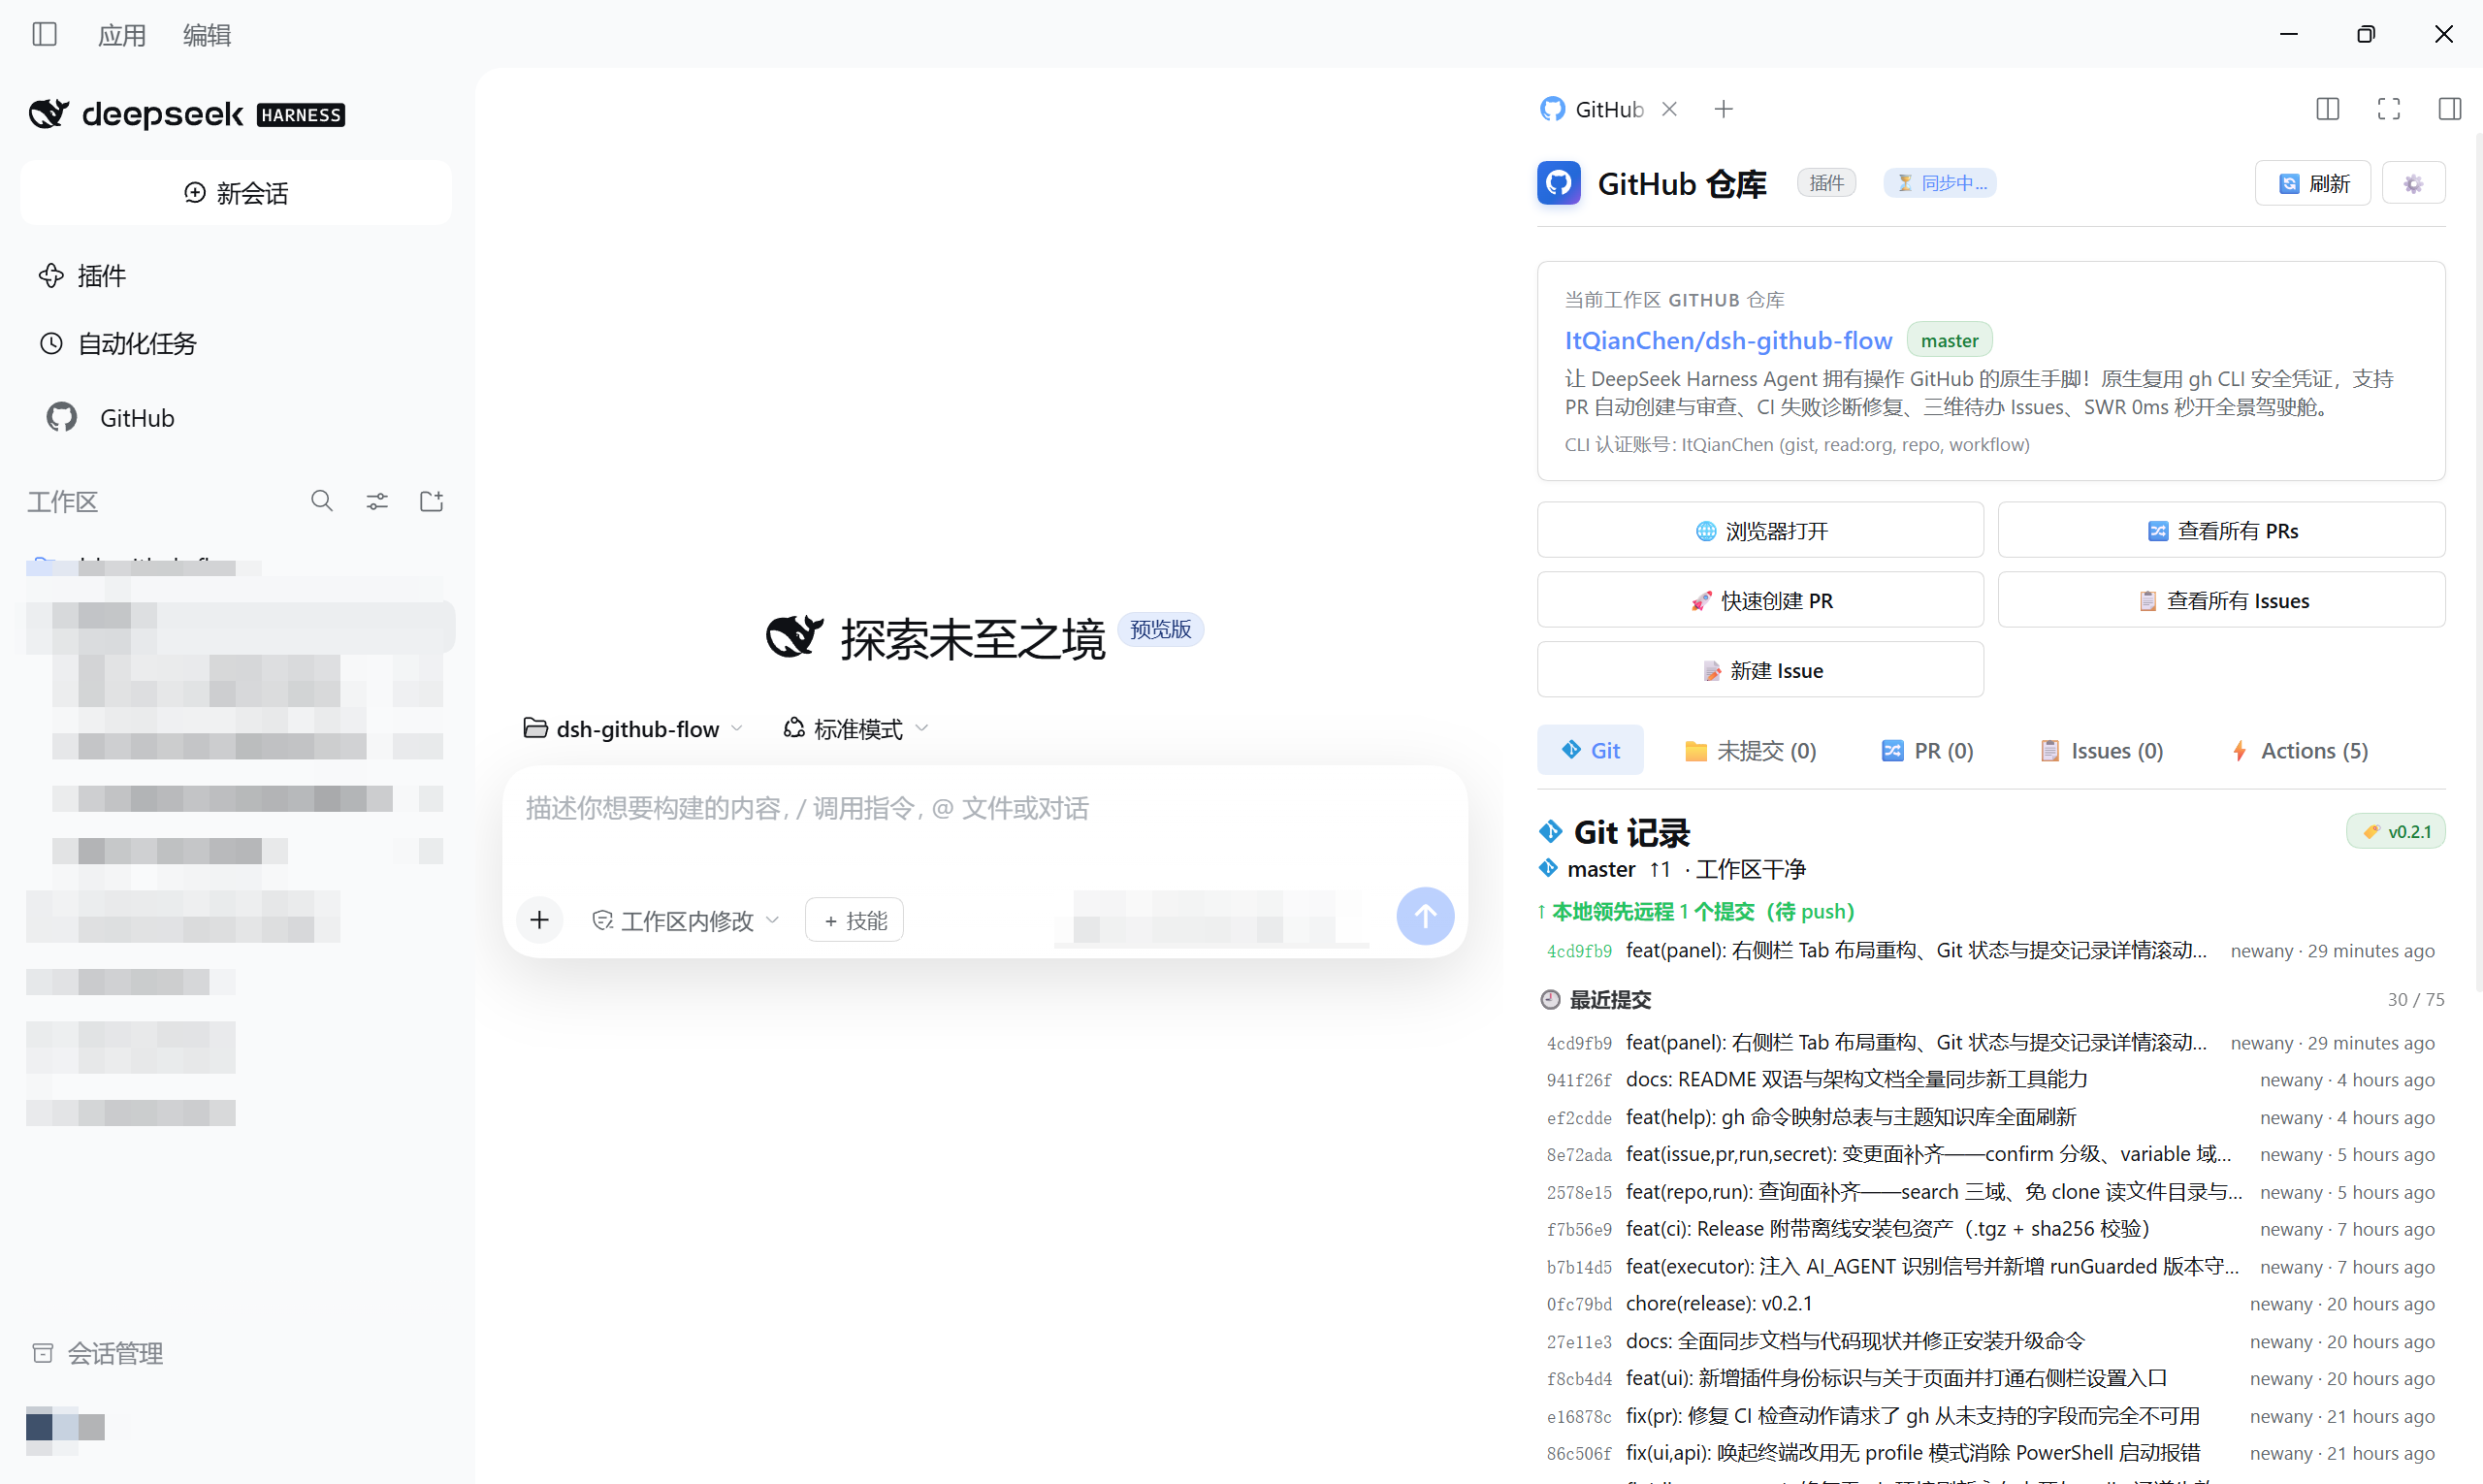The width and height of the screenshot is (2483, 1484).
Task: Add a new workspace folder icon
Action: click(431, 501)
